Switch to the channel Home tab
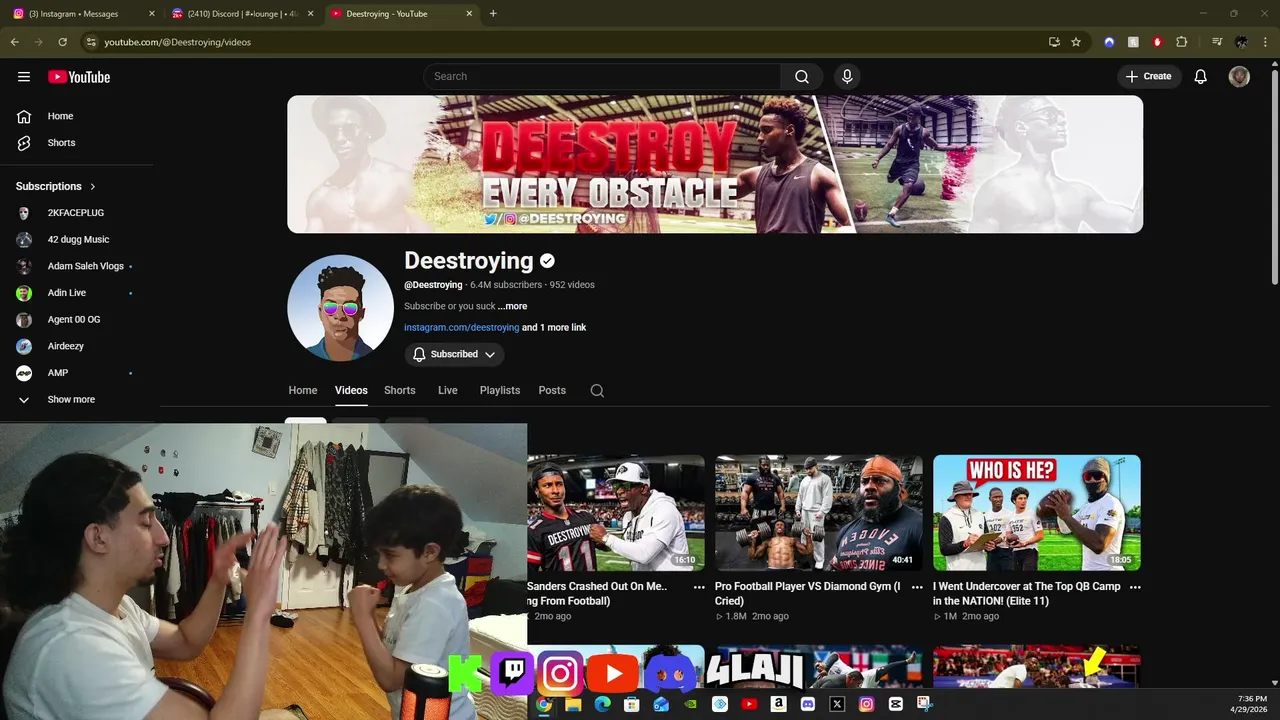 (x=303, y=391)
